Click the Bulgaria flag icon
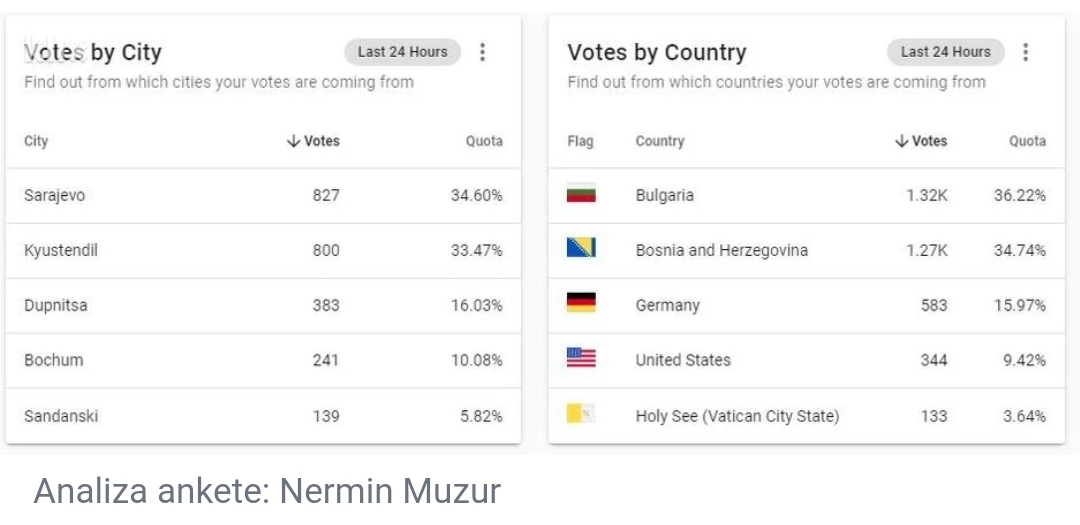The width and height of the screenshot is (1080, 525). 581,195
